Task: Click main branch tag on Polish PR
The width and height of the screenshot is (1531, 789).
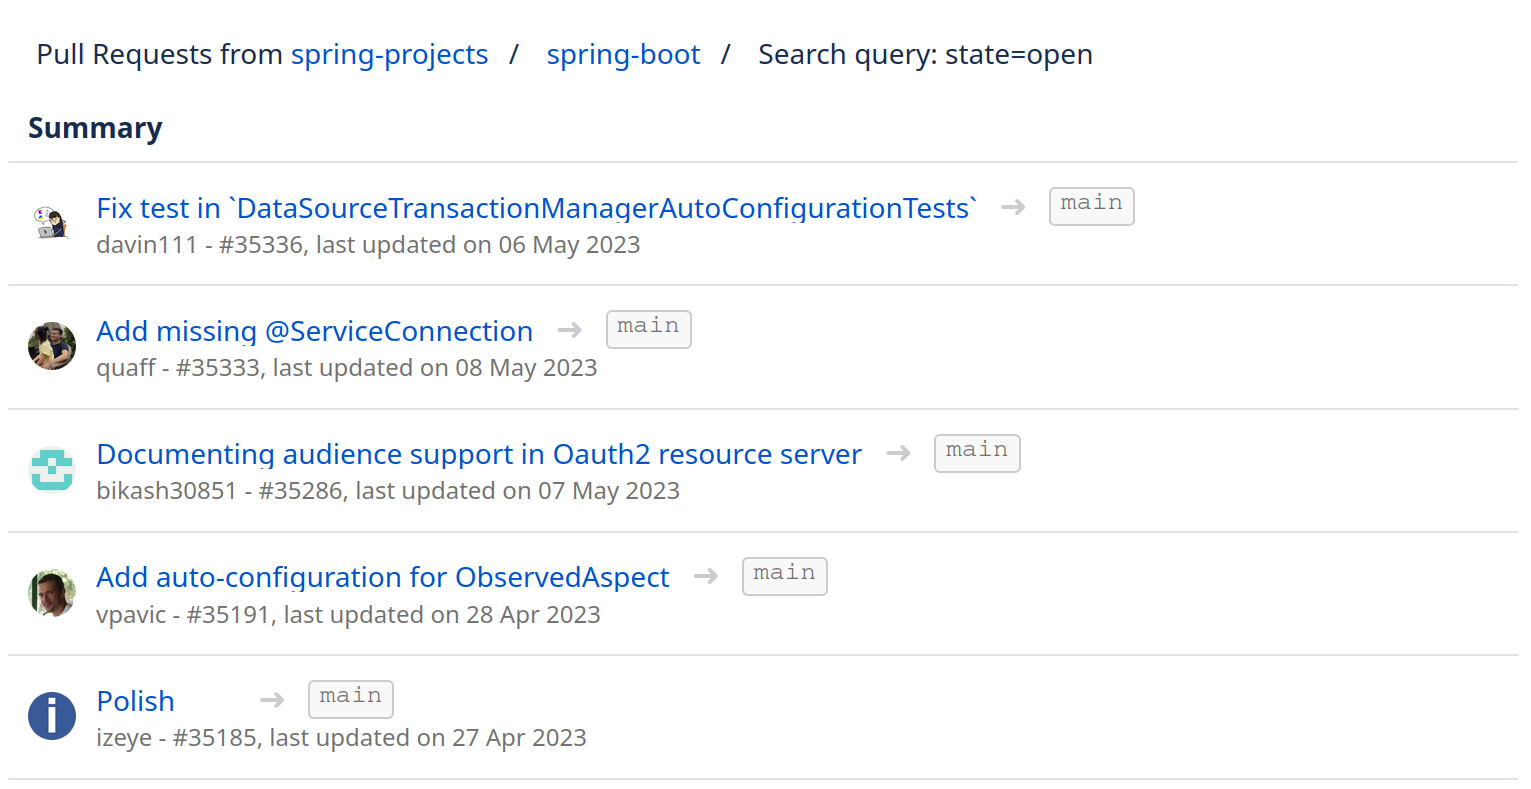Action: 350,699
